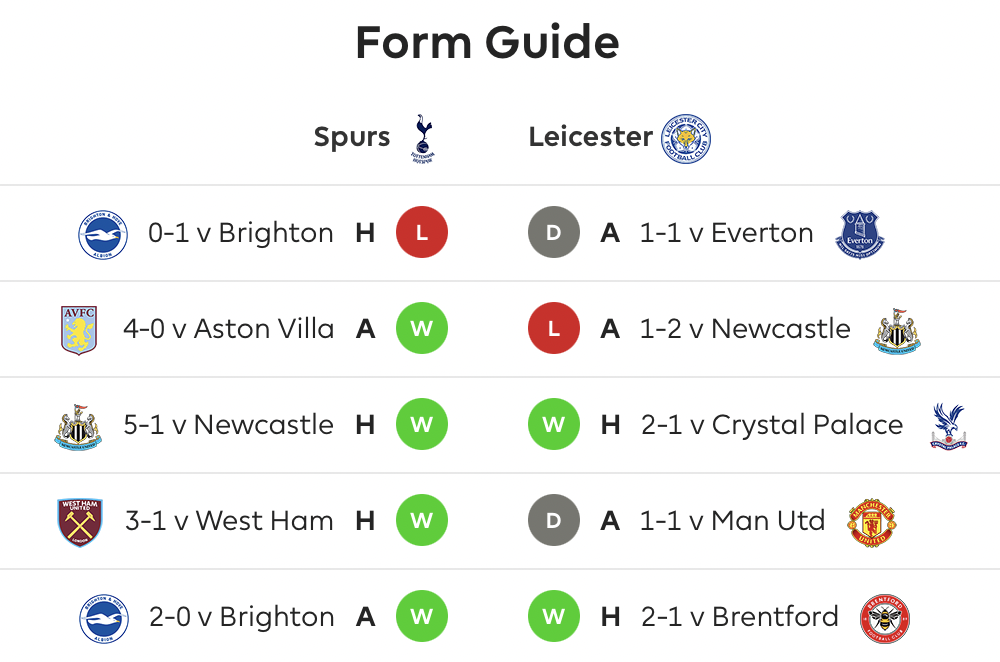This screenshot has width=1000, height=662.
Task: Open the Brentford bee badge
Action: click(885, 619)
